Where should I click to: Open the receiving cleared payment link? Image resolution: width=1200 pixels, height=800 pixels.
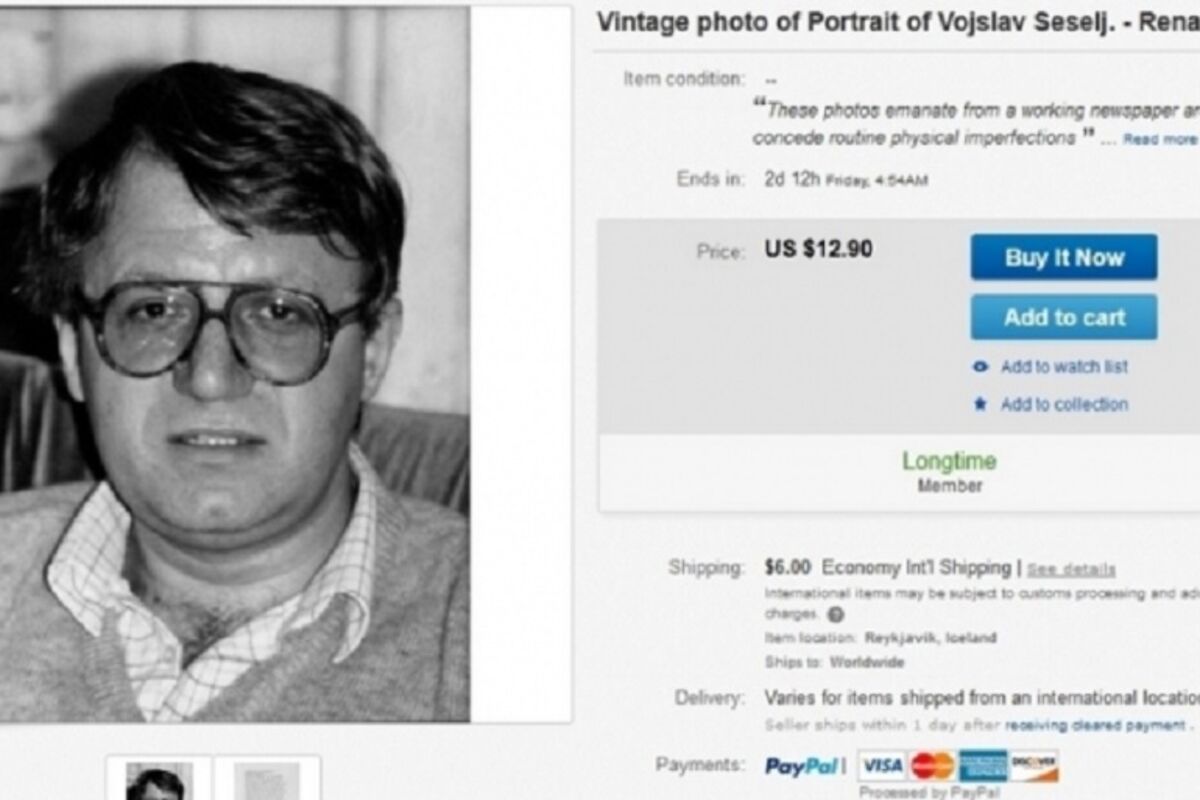pyautogui.click(x=1095, y=725)
